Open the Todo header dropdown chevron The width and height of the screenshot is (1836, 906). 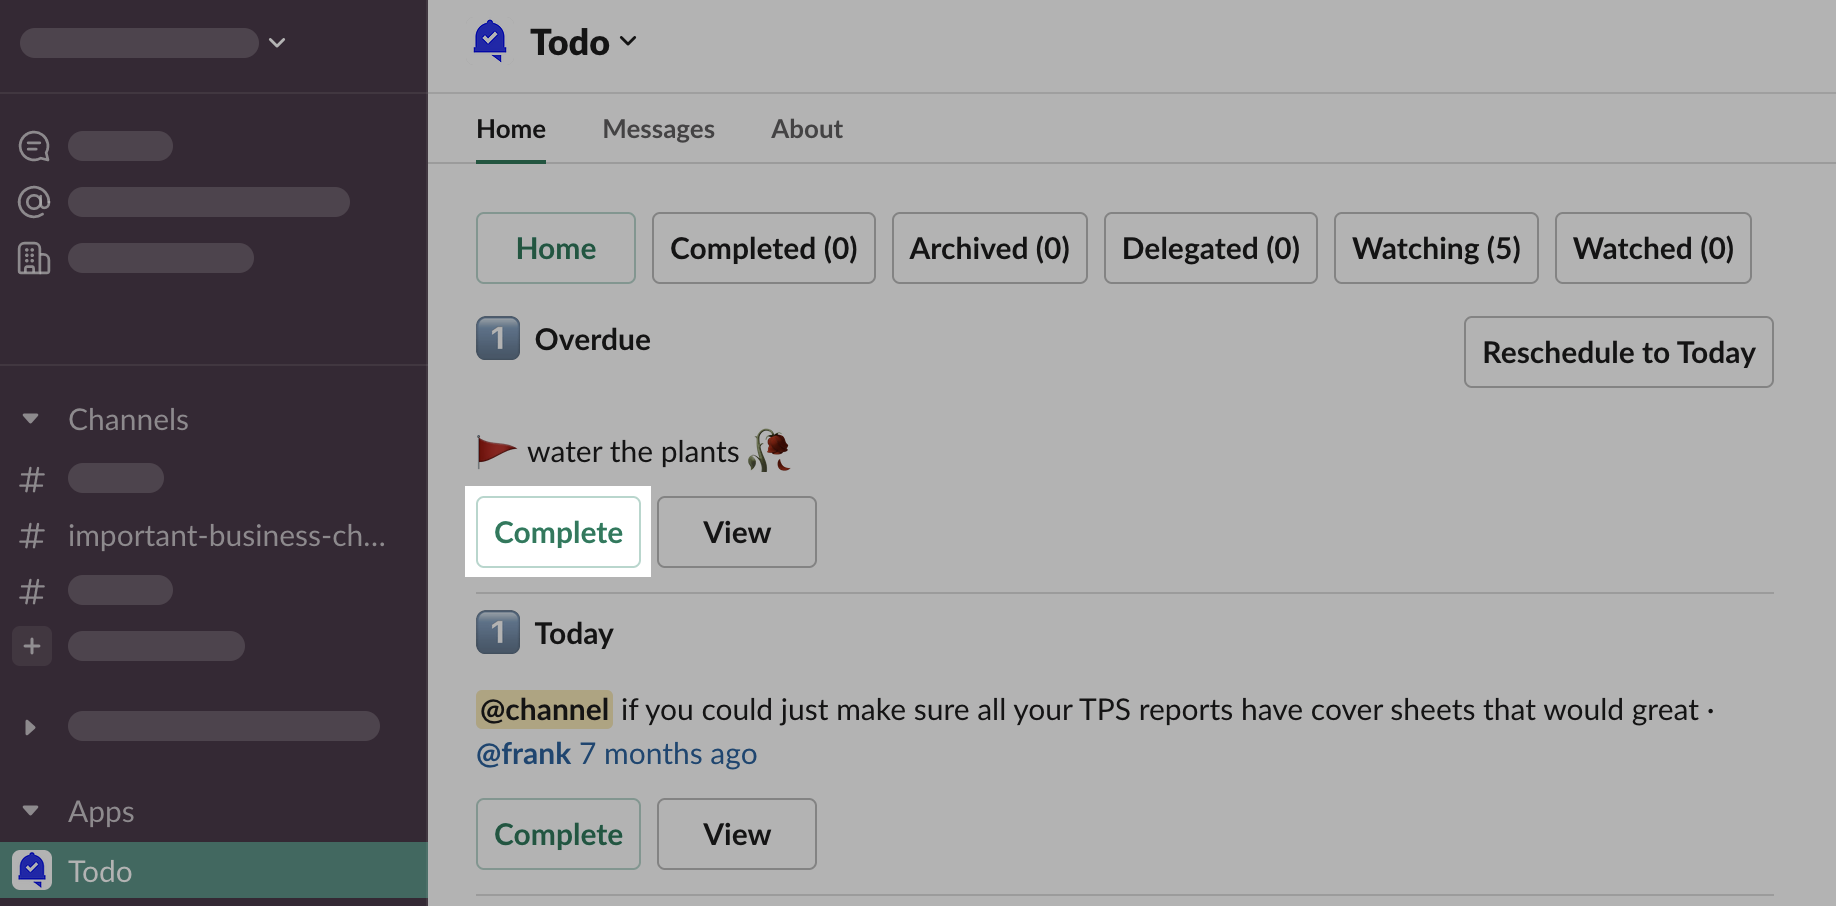628,41
